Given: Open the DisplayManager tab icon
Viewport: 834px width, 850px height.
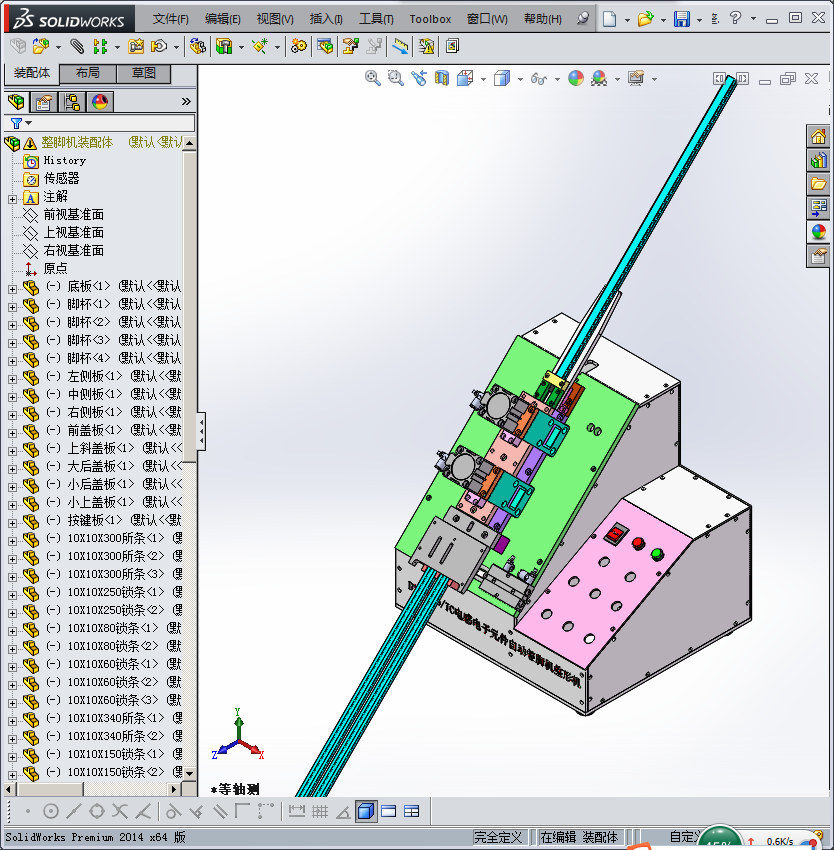Looking at the screenshot, I should click(100, 101).
